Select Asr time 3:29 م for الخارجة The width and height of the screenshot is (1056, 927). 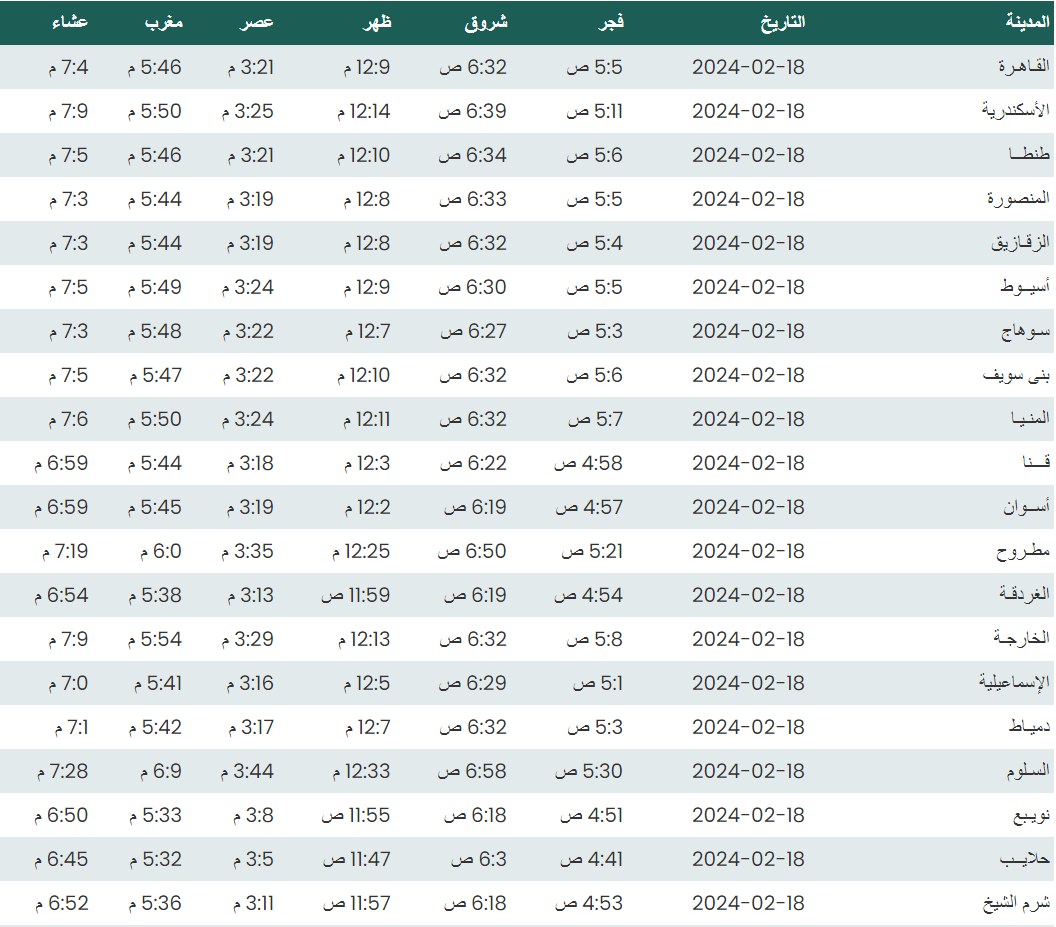[x=247, y=639]
